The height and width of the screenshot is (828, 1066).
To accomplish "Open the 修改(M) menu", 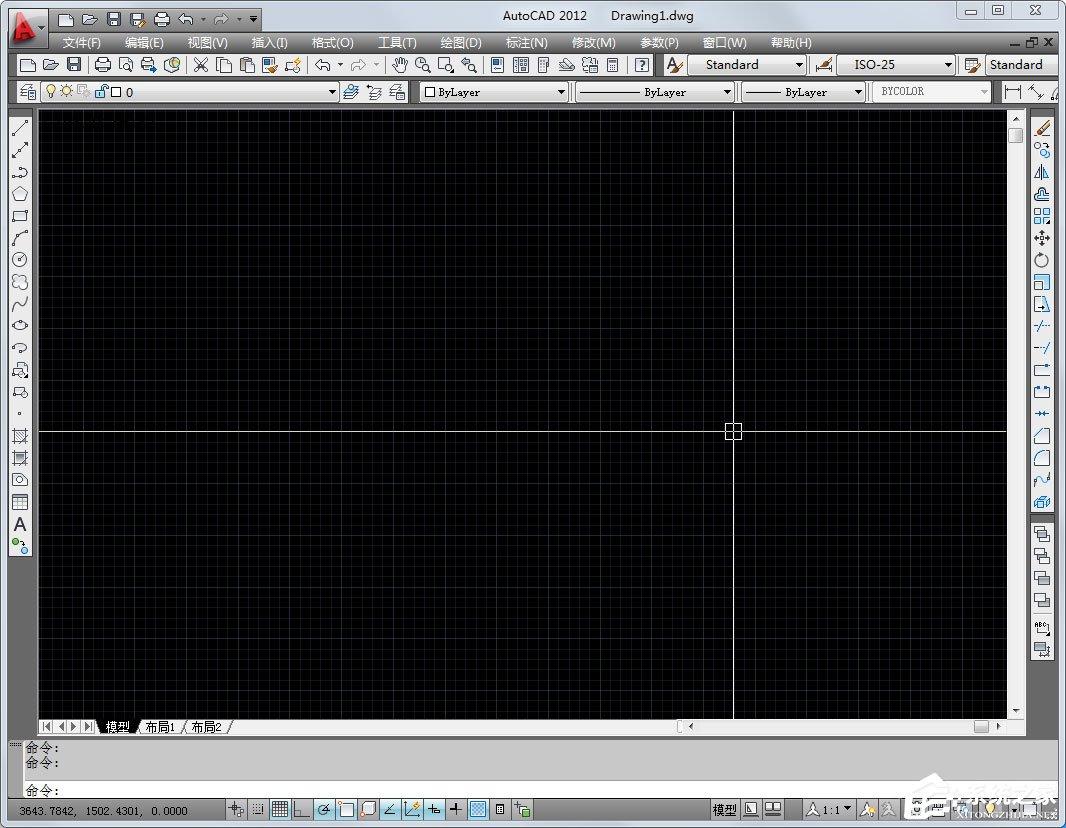I will point(594,43).
